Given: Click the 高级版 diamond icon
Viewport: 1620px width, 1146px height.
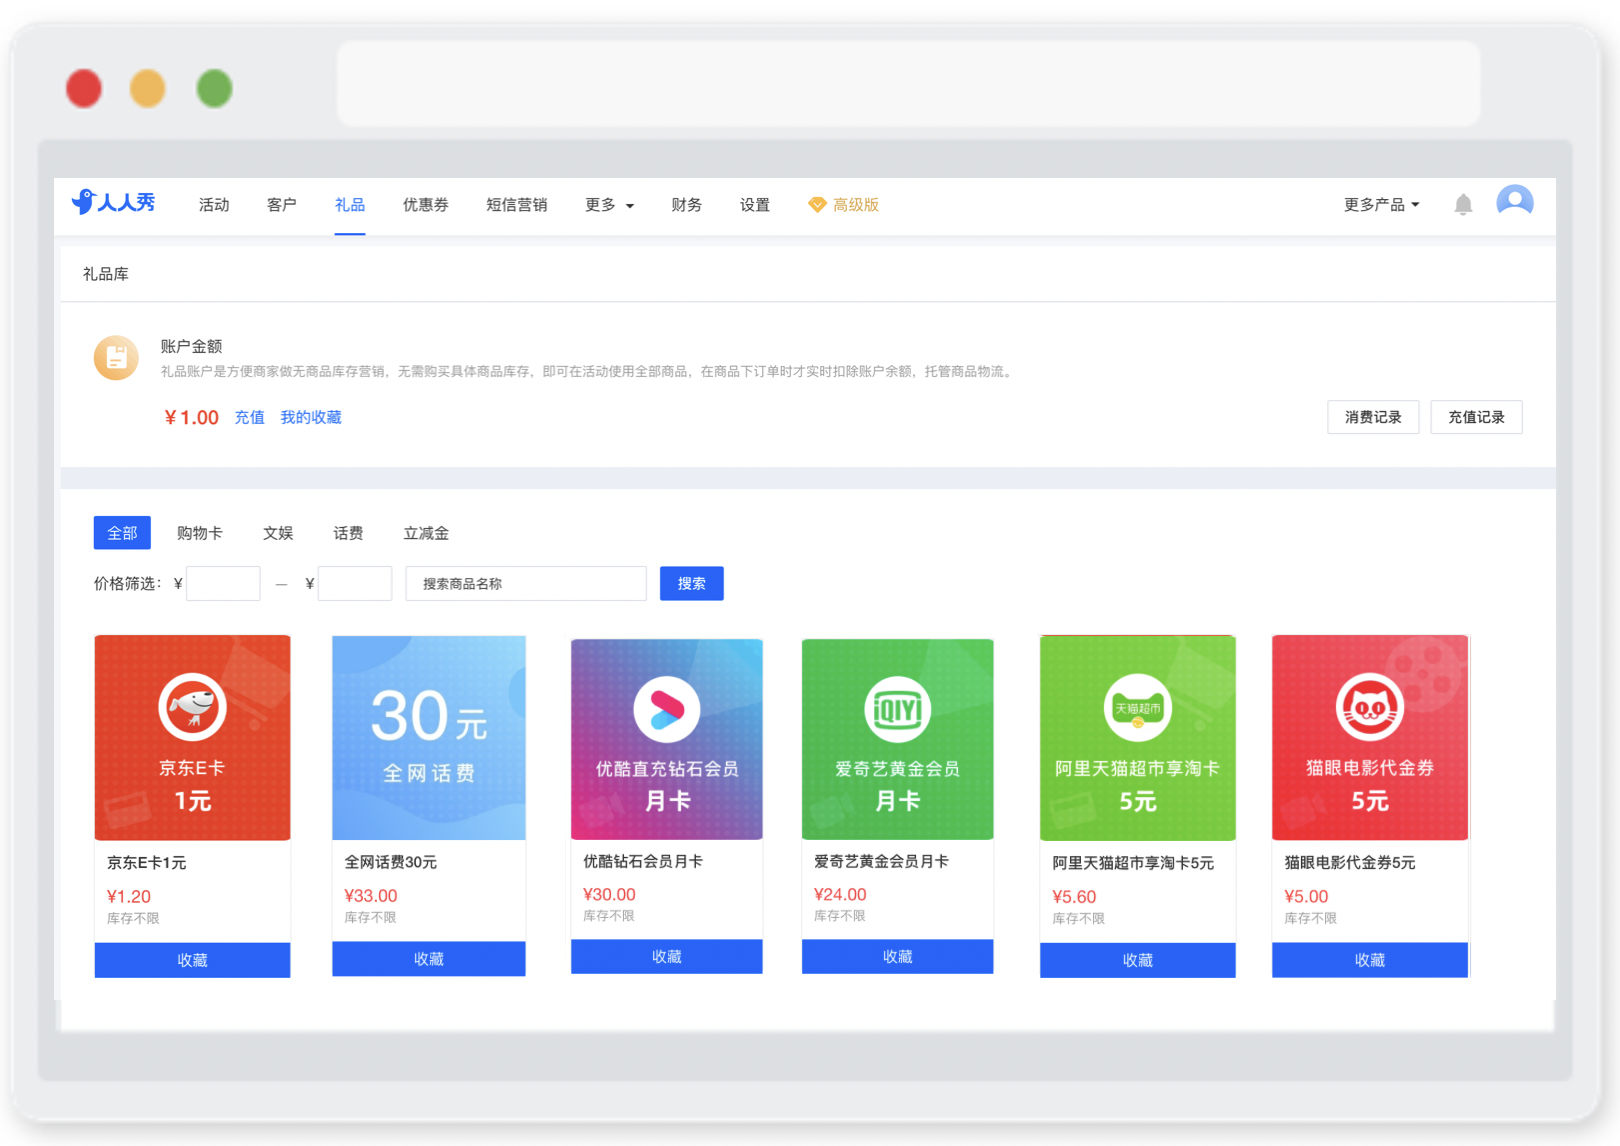Looking at the screenshot, I should 817,205.
